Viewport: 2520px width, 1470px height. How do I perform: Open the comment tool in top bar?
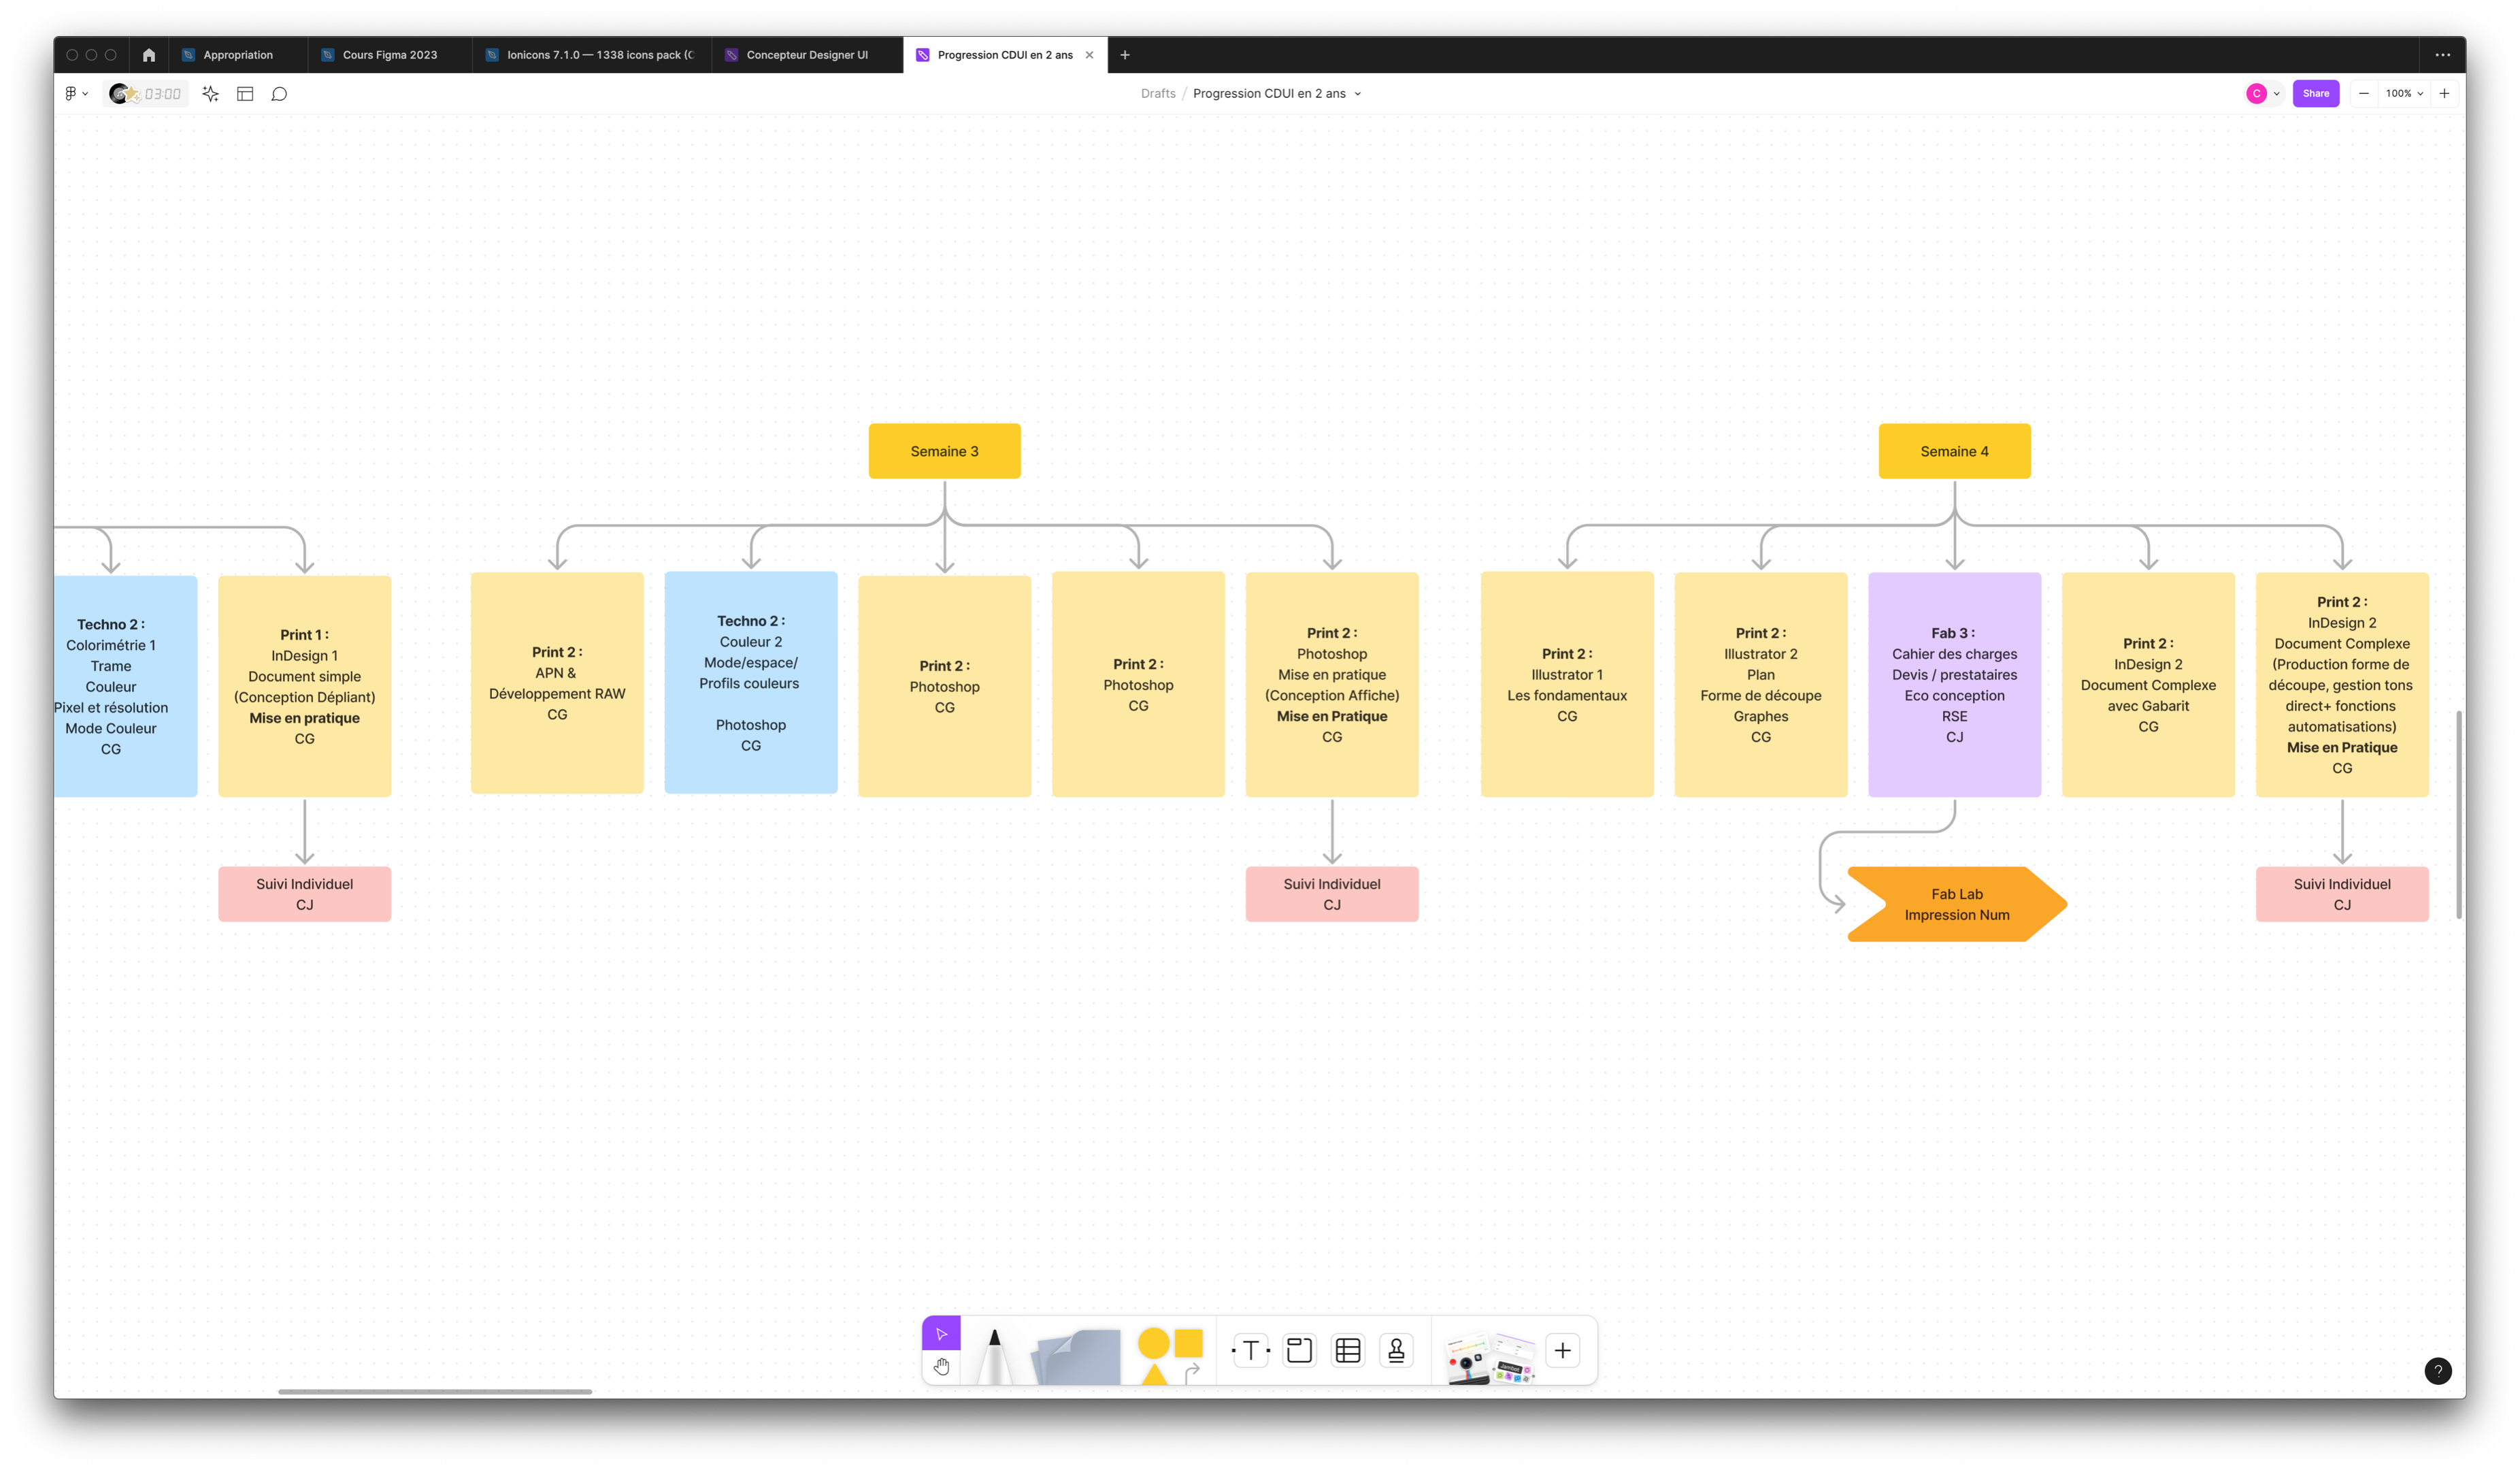[279, 94]
